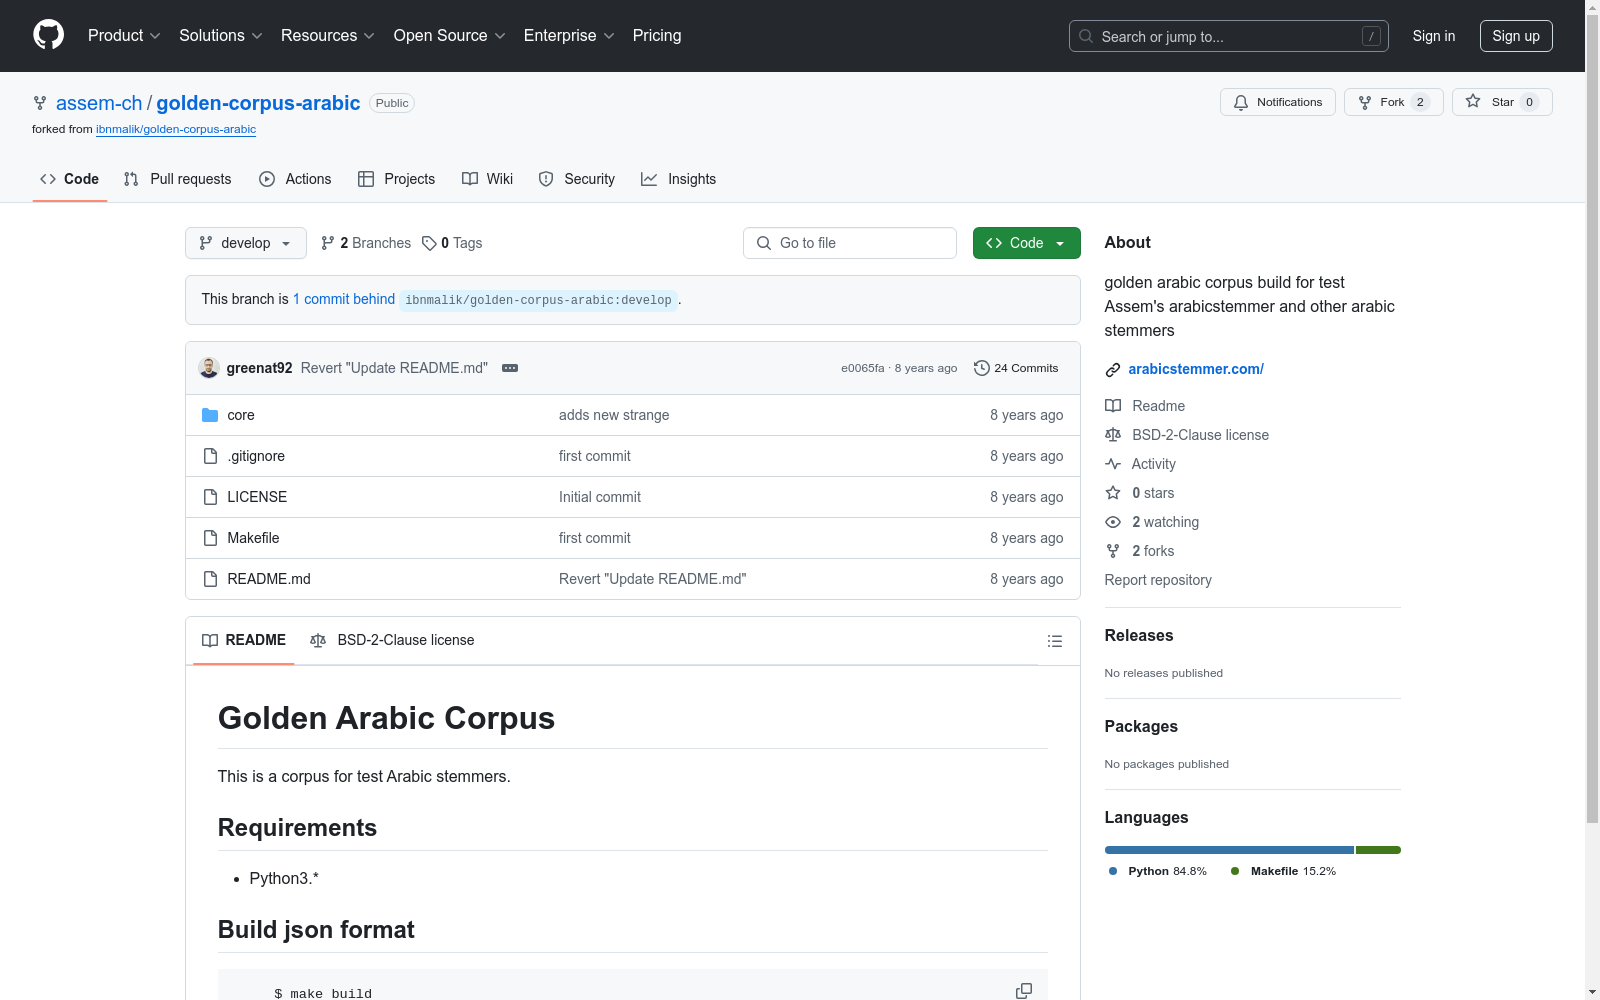Click the Activity pulse icon
Screen dimensions: 1600x1000
coord(1113,464)
